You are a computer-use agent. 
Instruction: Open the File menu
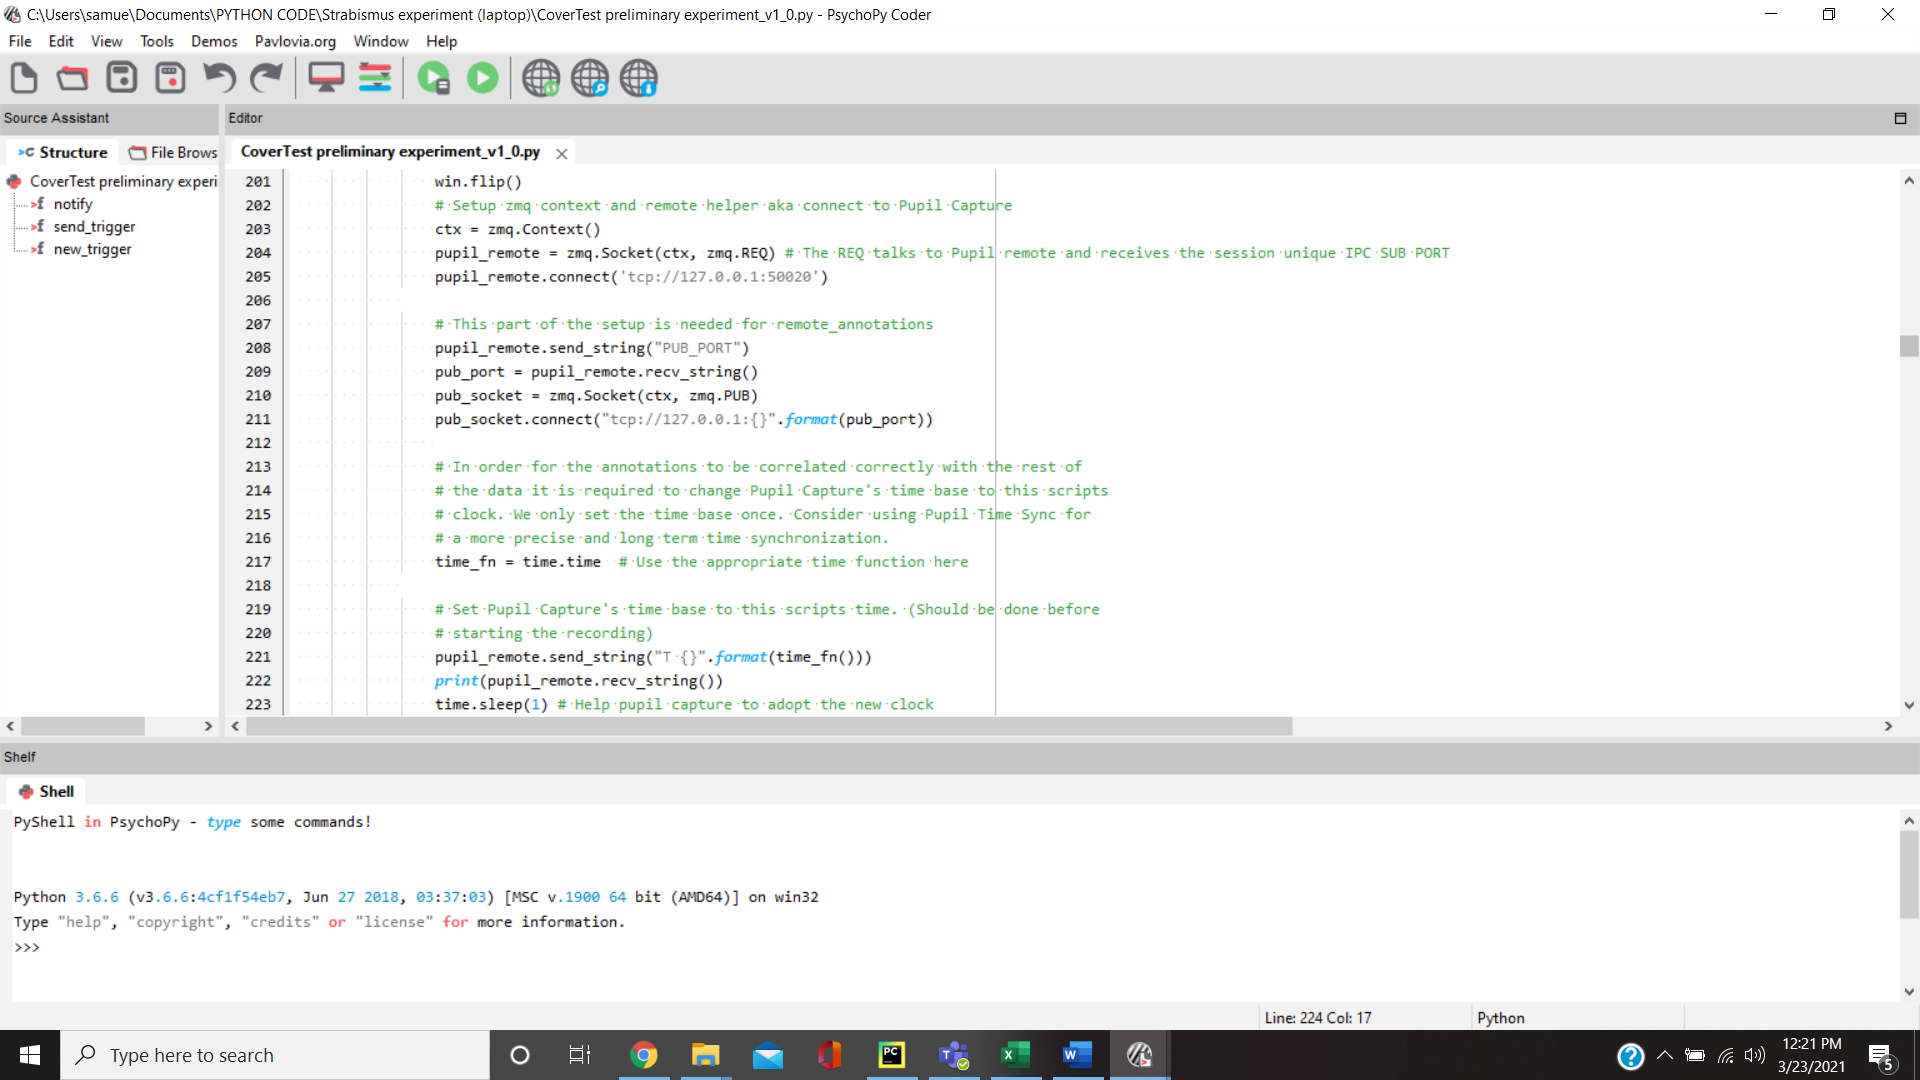[20, 41]
